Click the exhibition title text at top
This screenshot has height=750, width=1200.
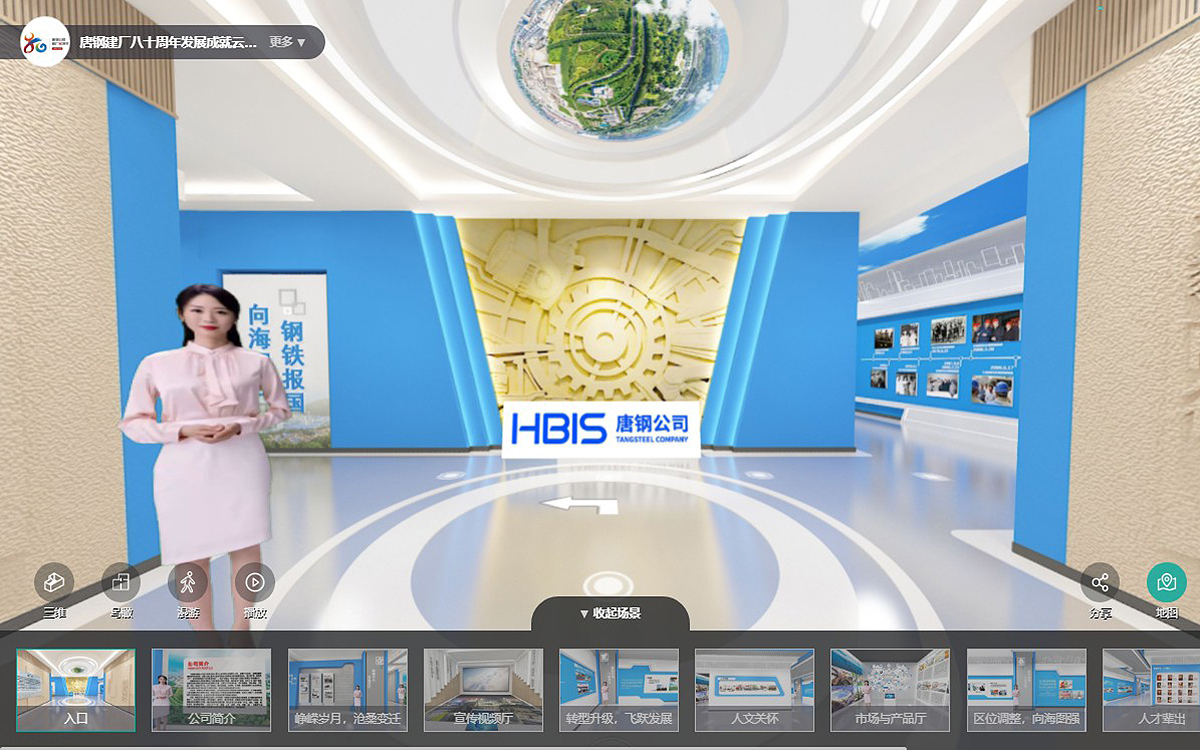168,42
